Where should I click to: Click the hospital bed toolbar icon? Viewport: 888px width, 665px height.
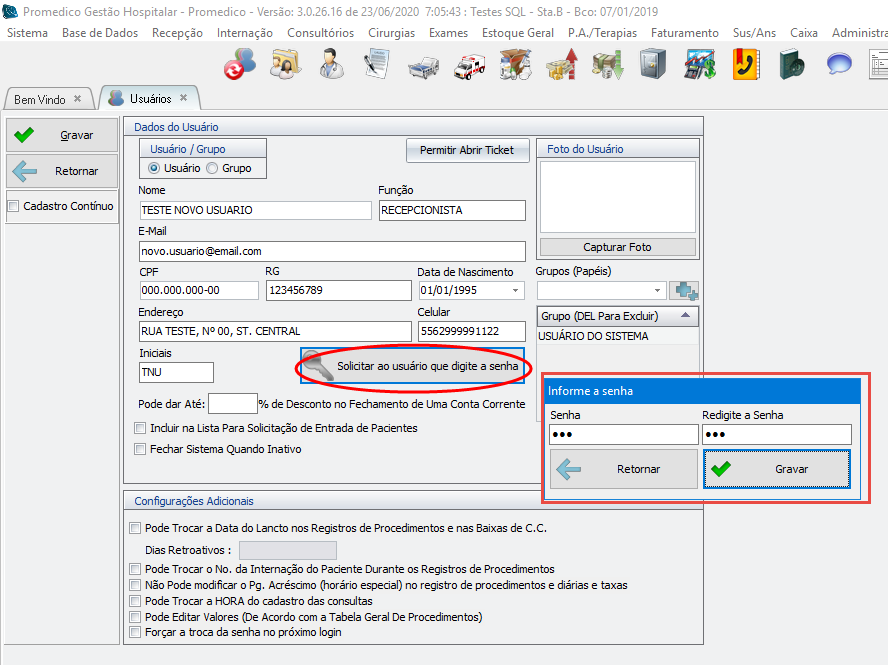point(423,66)
